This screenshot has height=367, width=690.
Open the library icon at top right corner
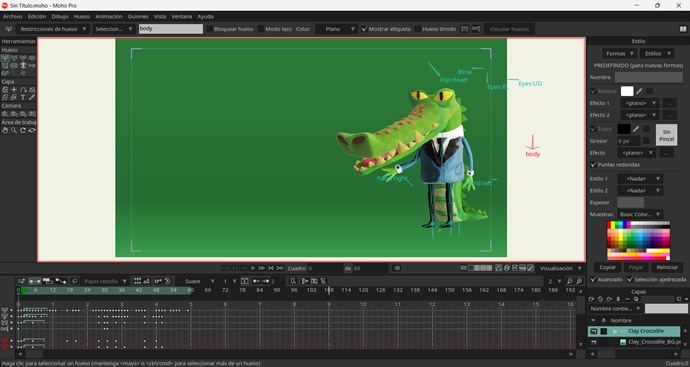click(683, 29)
